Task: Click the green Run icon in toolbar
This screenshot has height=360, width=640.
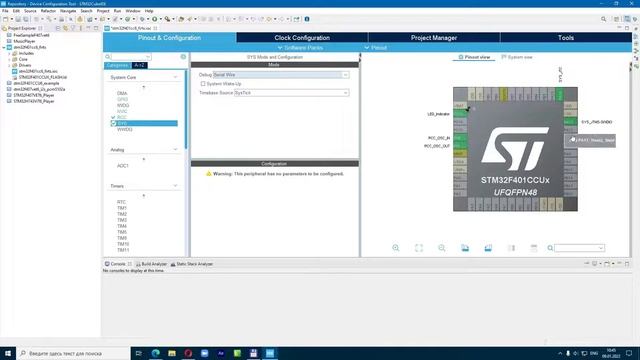Action: (155, 19)
